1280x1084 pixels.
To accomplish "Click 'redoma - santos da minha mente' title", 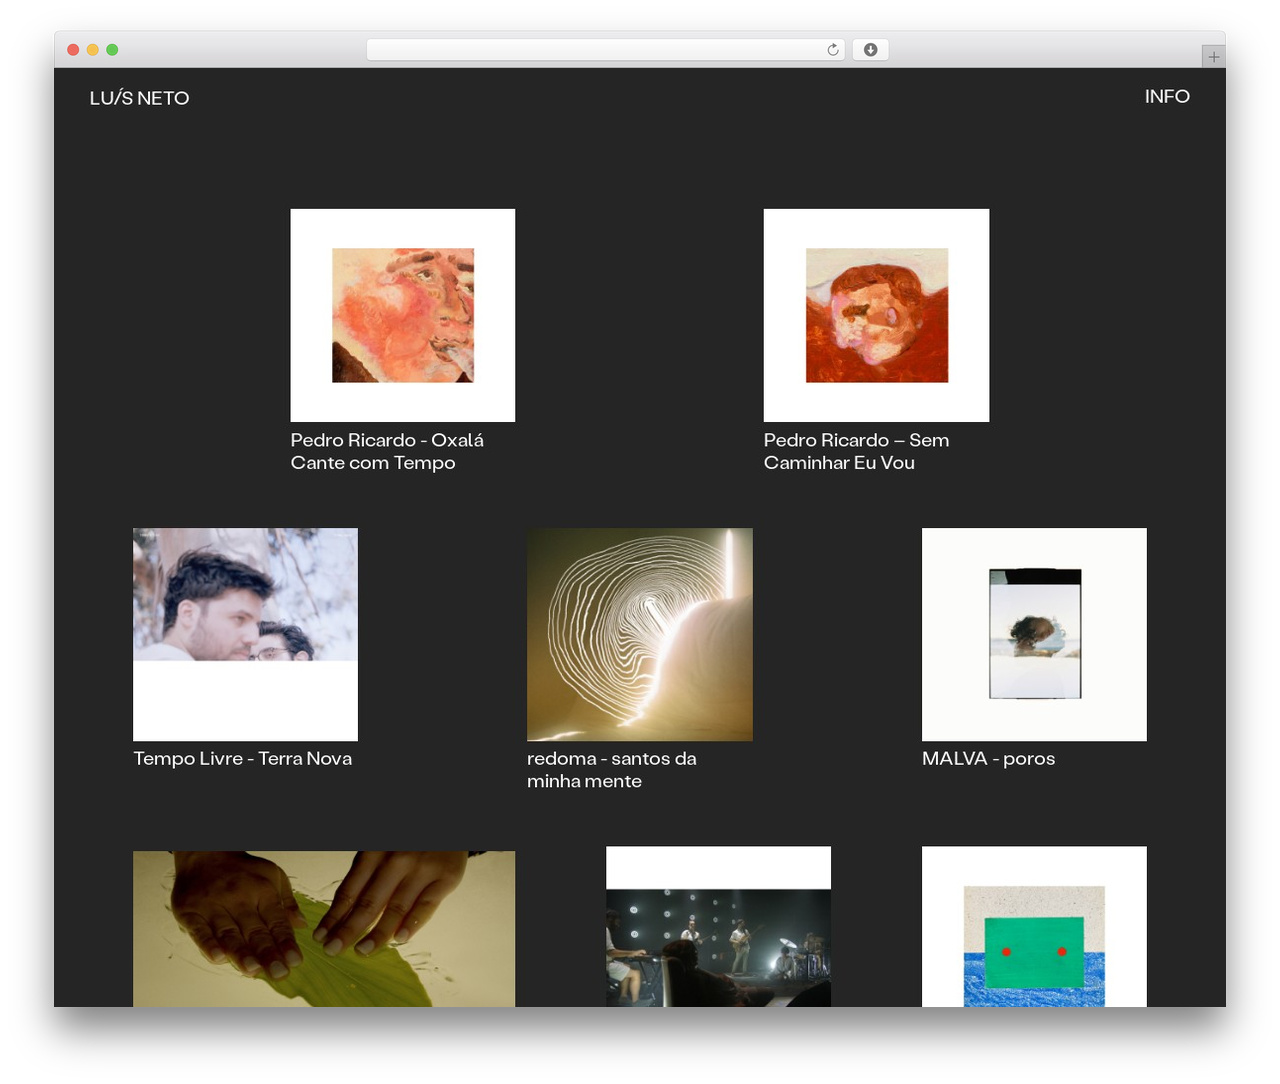I will point(612,770).
